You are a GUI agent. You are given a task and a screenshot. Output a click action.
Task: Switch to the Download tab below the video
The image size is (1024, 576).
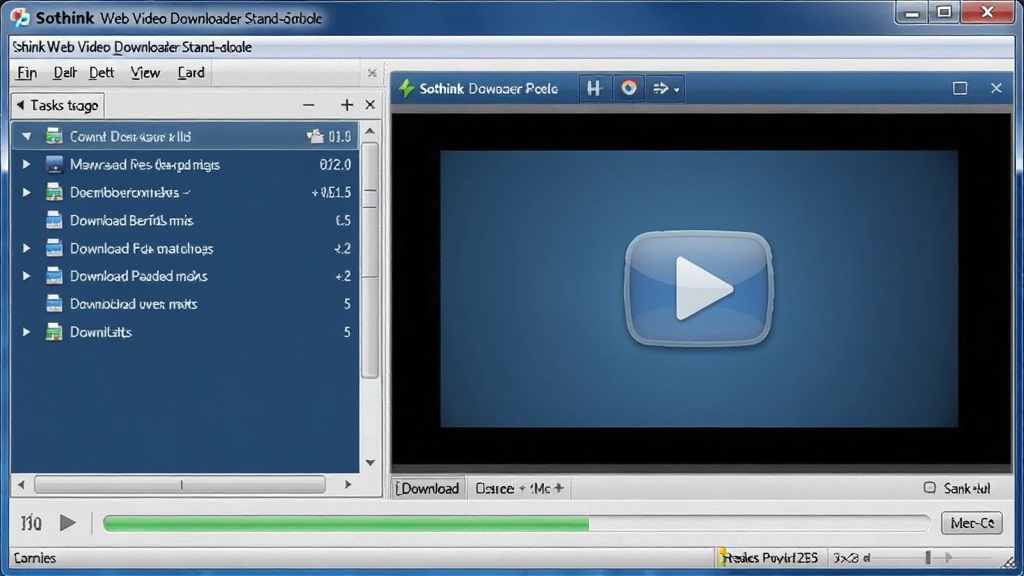coord(428,488)
